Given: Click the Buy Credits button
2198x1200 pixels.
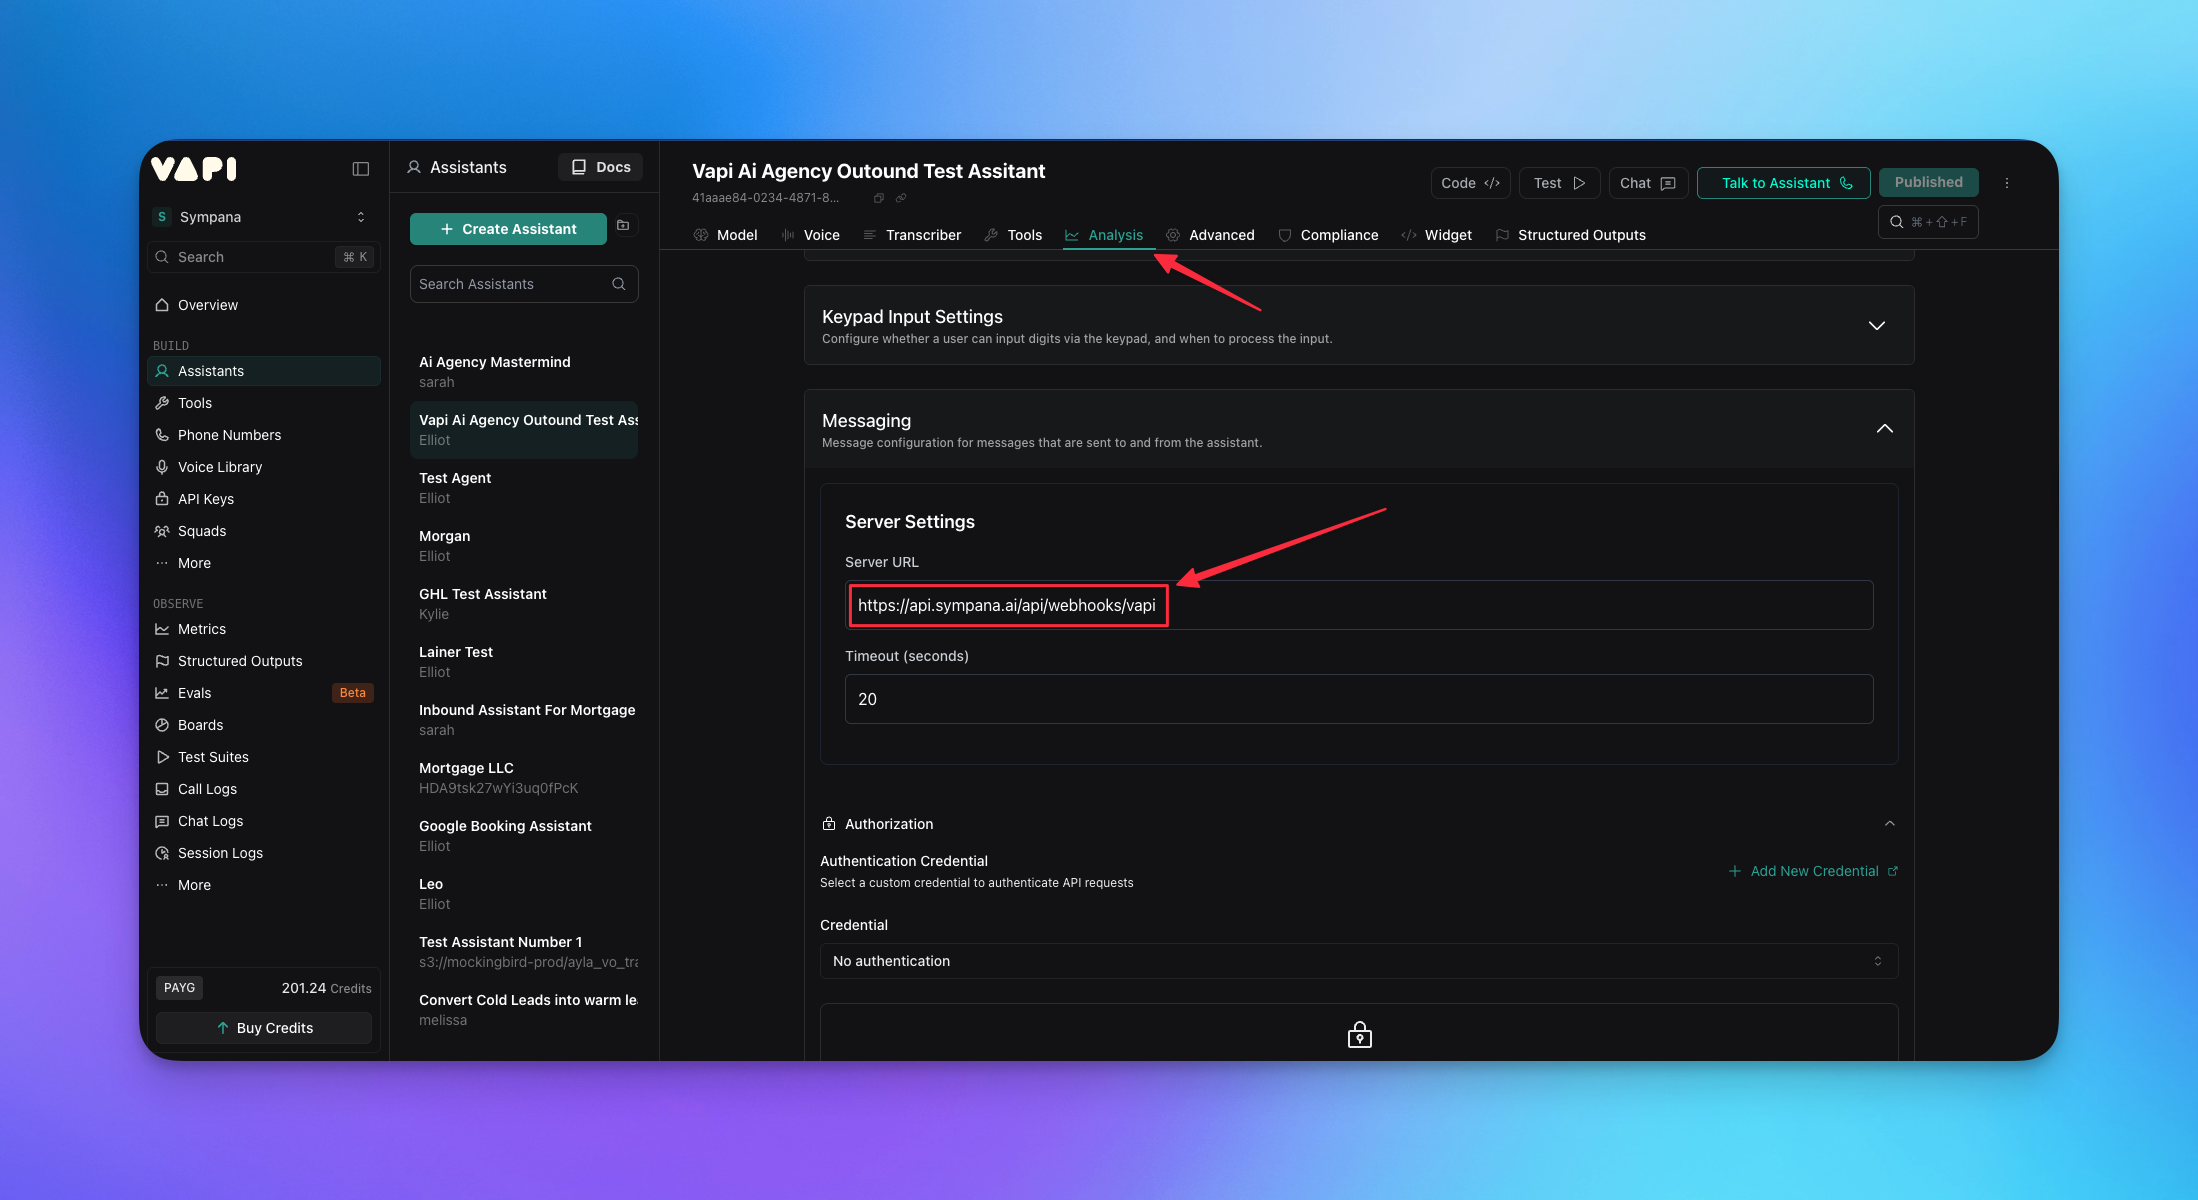Looking at the screenshot, I should tap(264, 1028).
